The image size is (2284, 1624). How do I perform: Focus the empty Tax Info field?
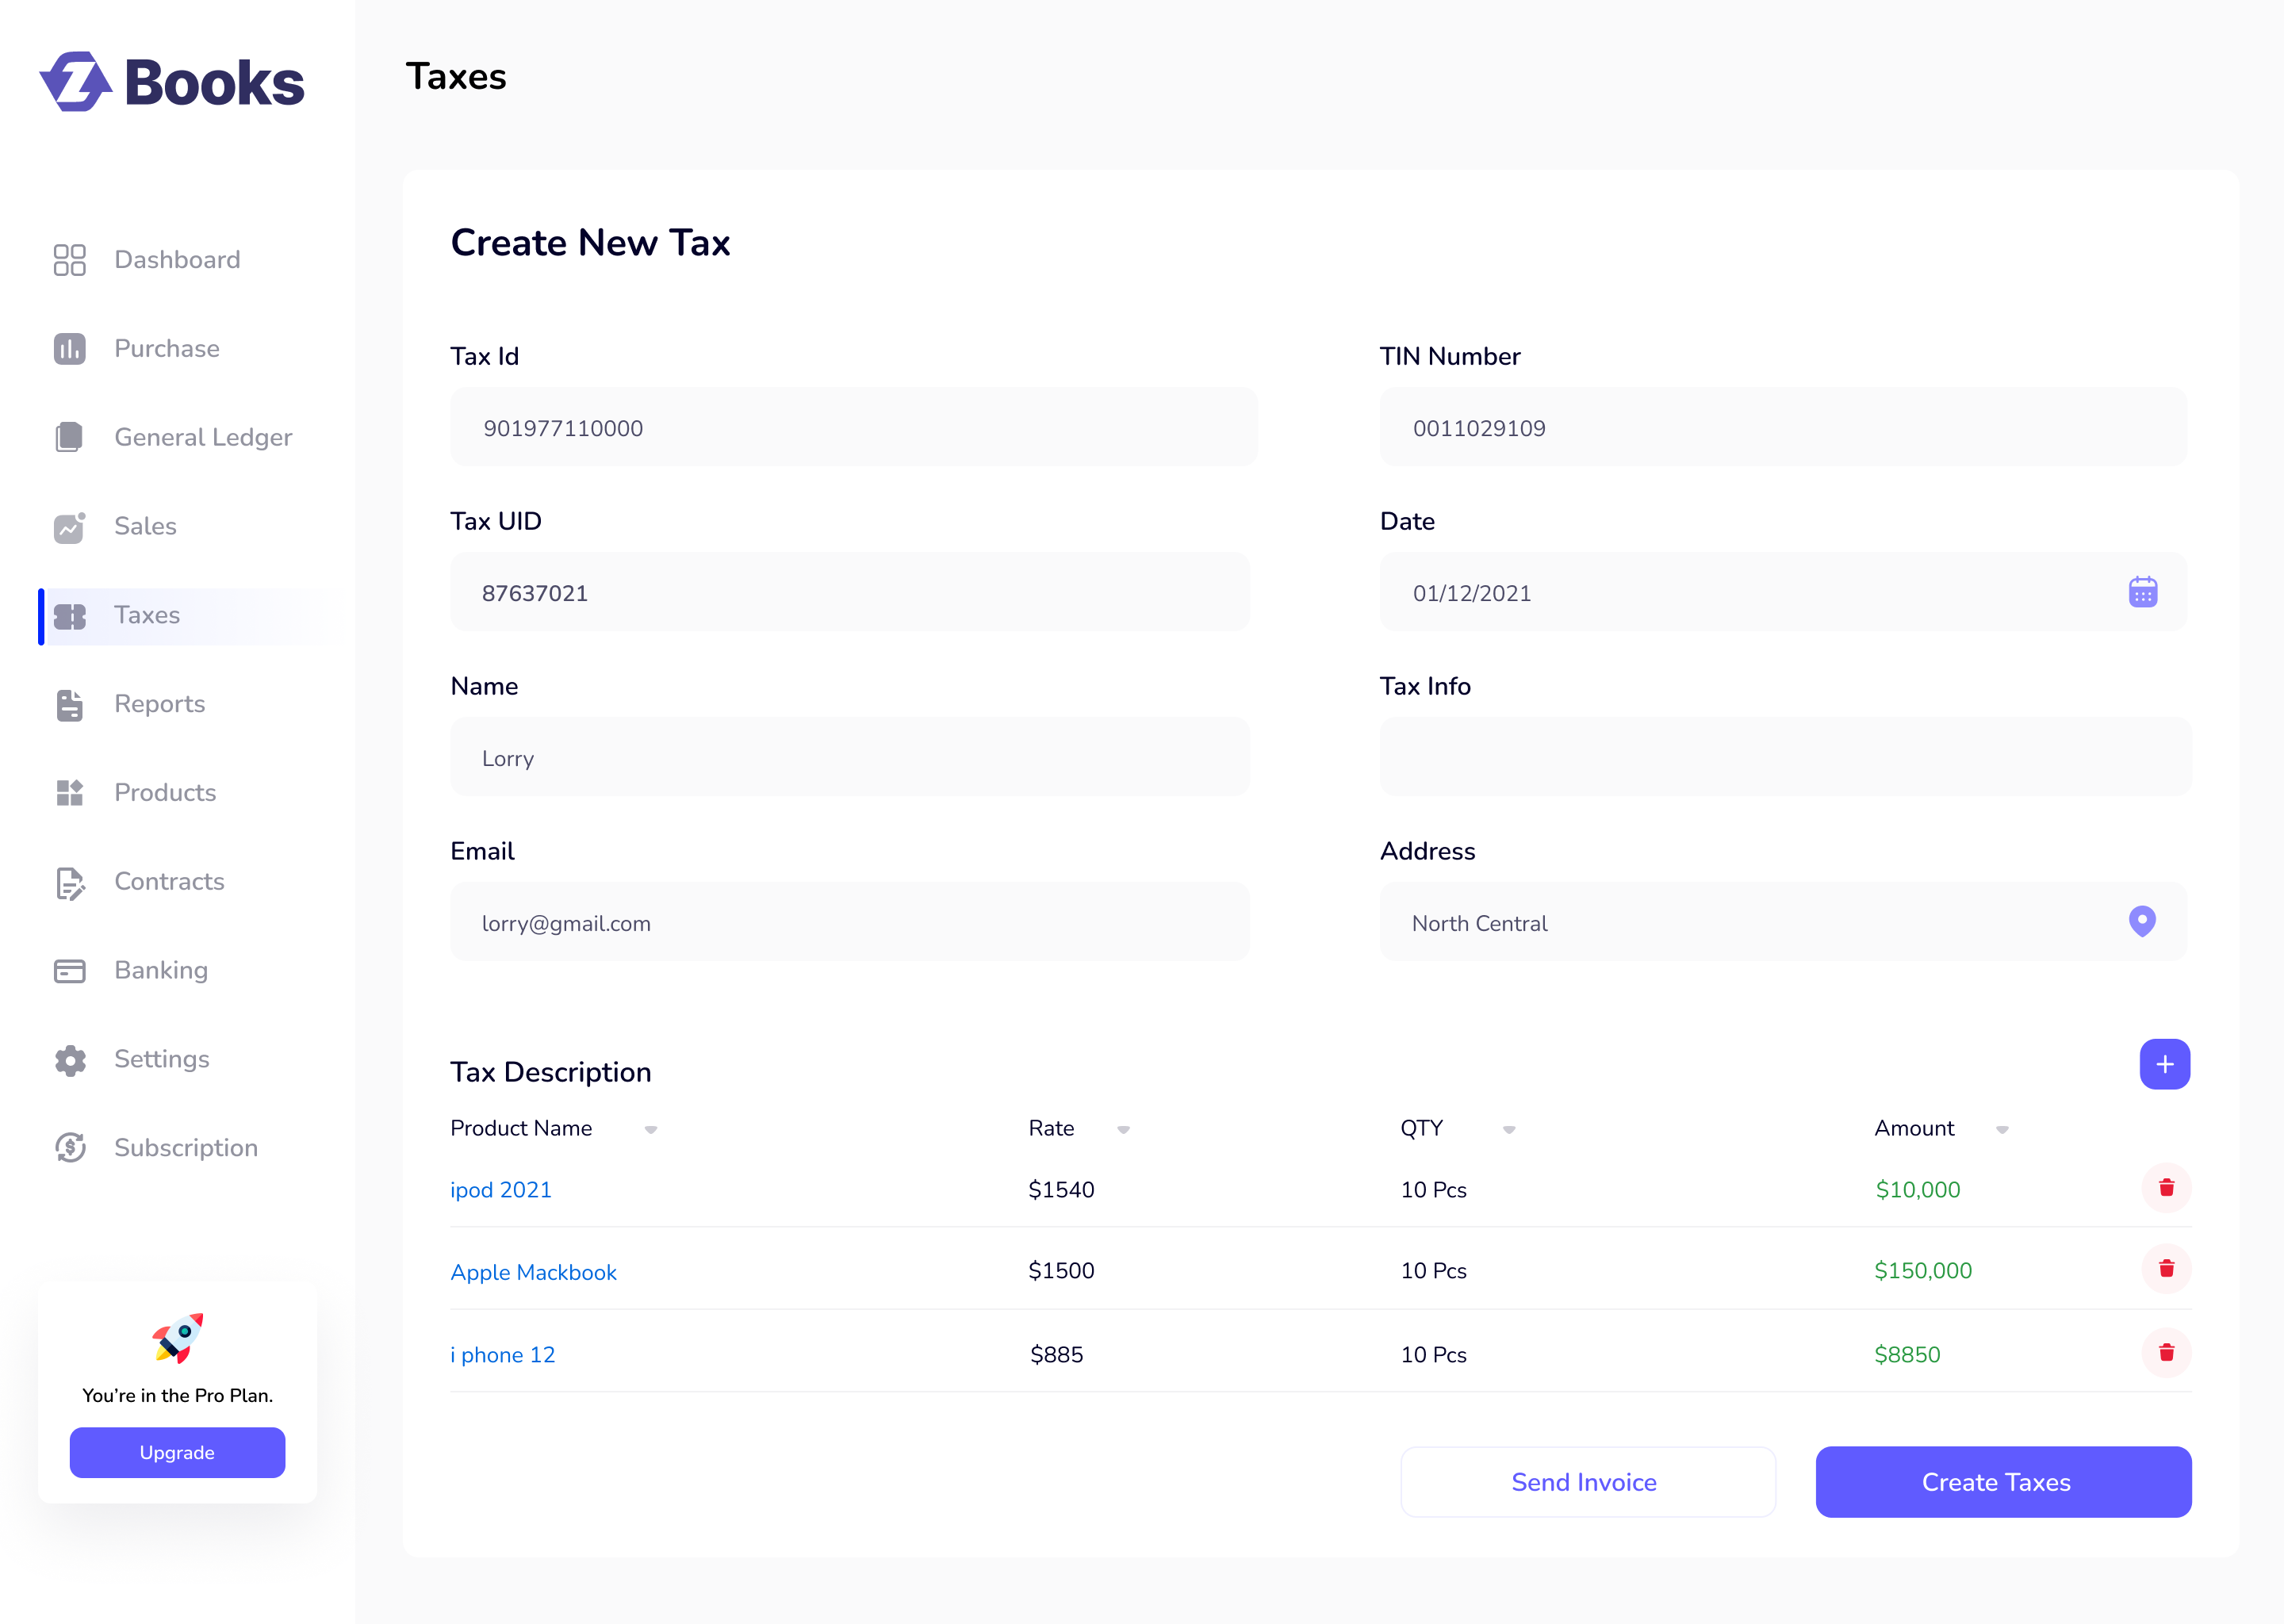(1785, 757)
